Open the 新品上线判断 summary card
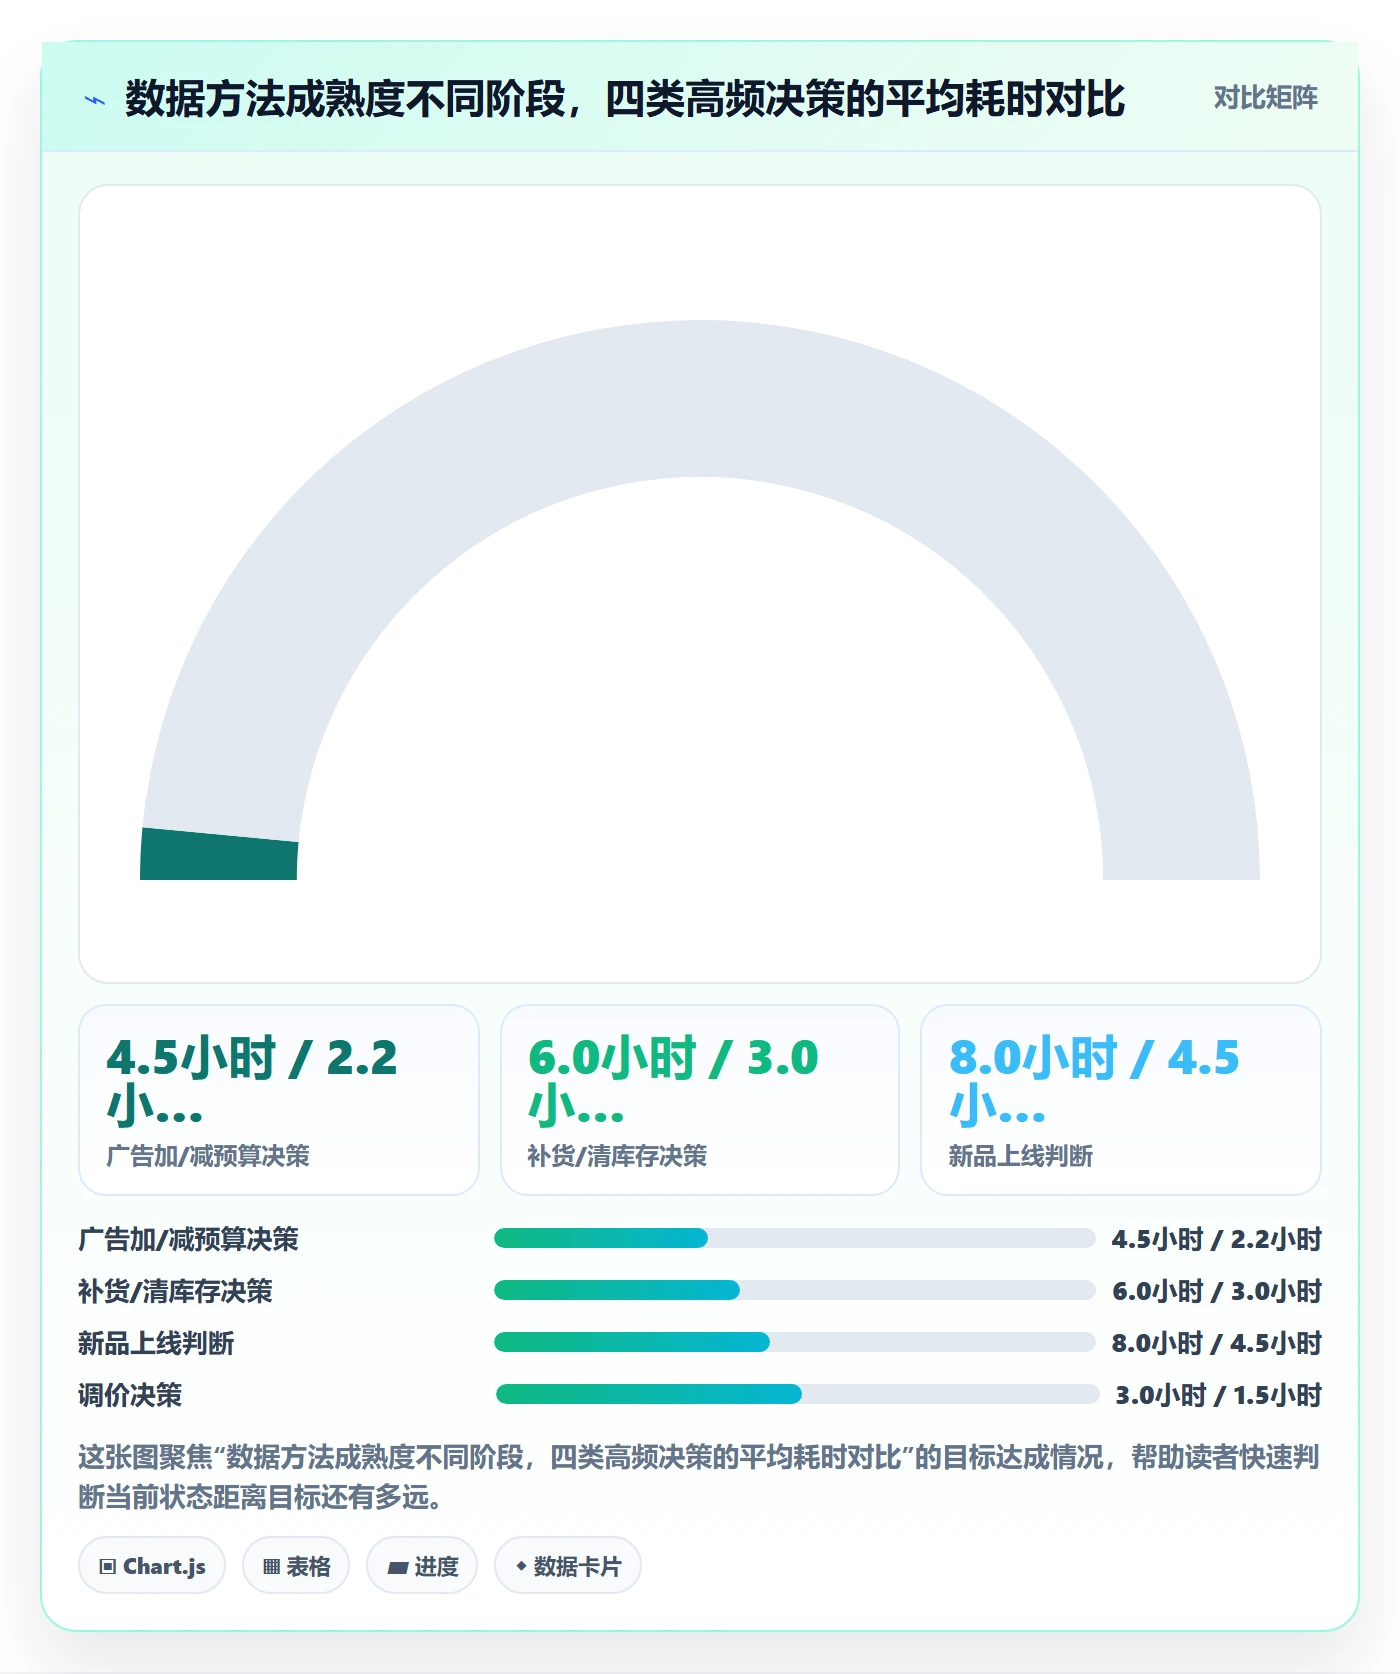Image resolution: width=1400 pixels, height=1674 pixels. tap(1121, 1099)
